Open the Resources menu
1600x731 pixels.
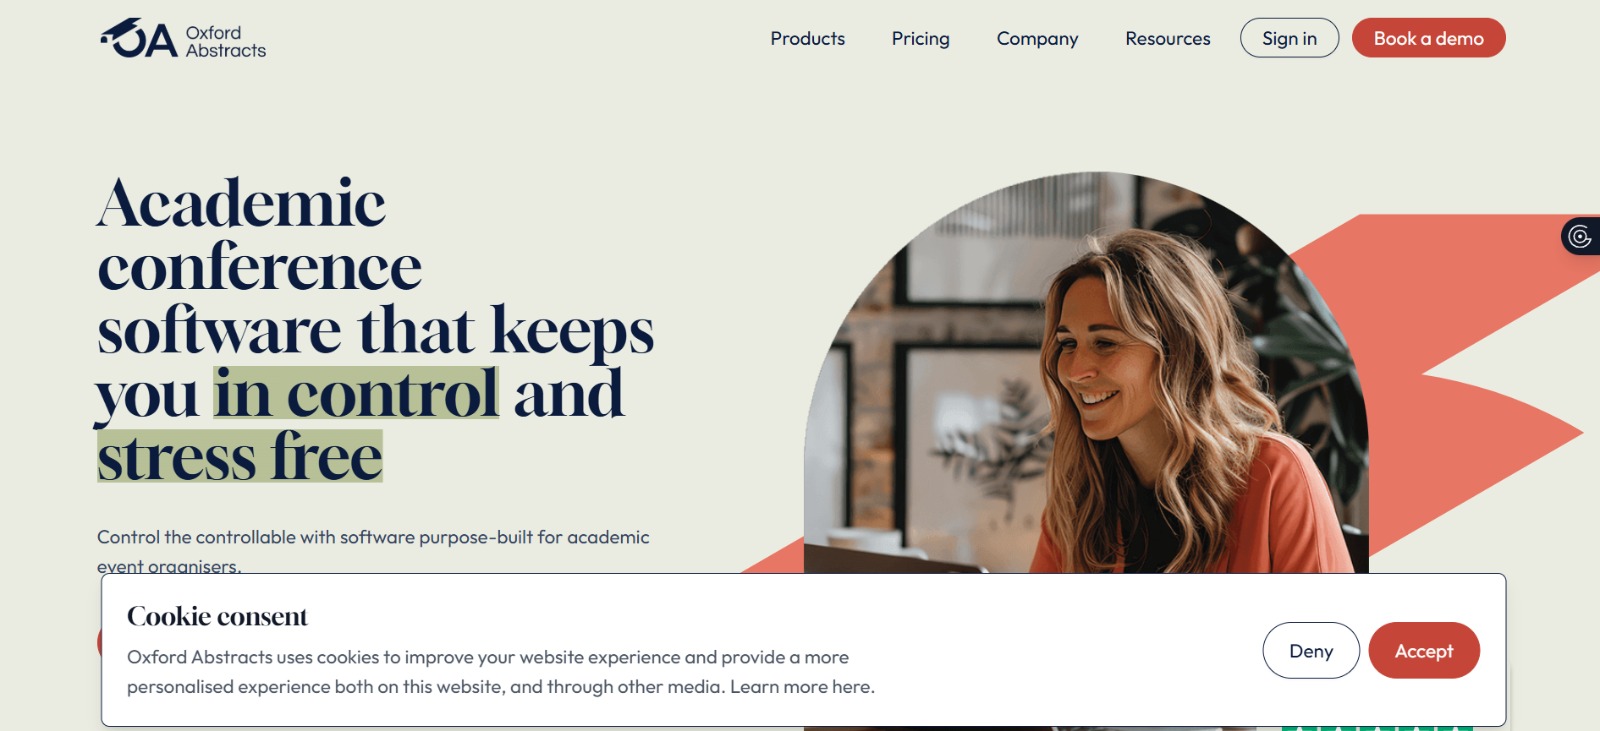tap(1167, 38)
